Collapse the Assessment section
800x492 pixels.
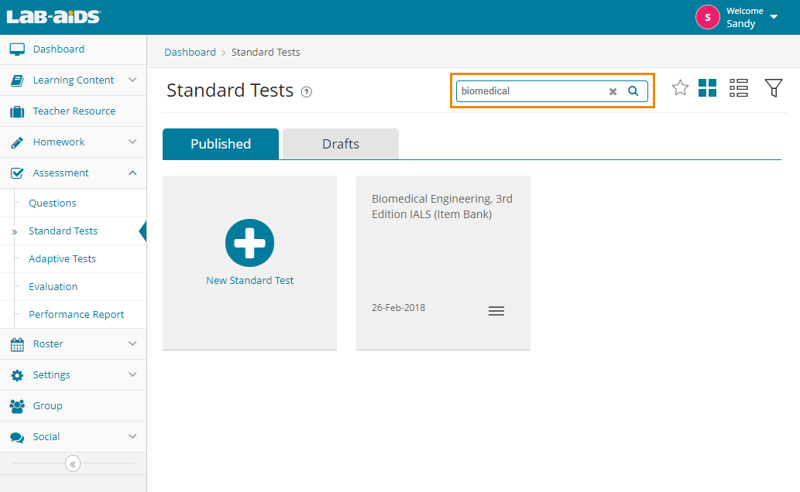pyautogui.click(x=132, y=173)
